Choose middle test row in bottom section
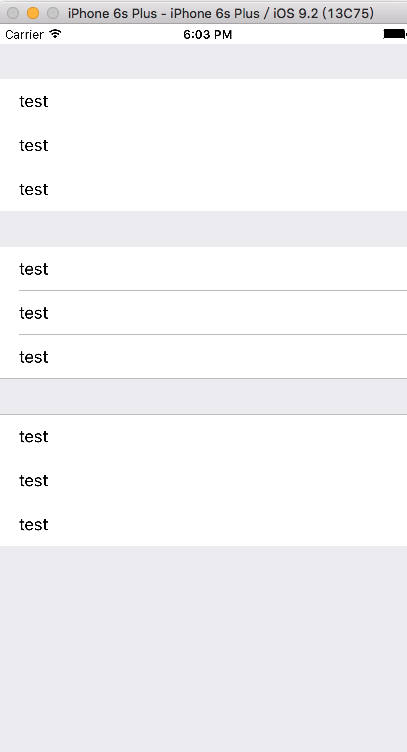Viewport: 407px width, 752px height. pos(203,481)
